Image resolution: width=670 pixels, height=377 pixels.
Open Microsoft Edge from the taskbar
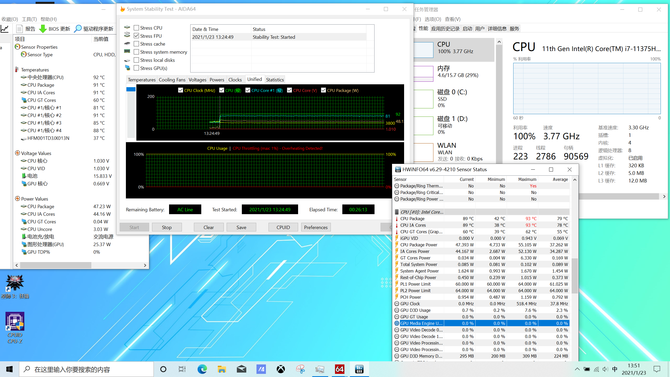(202, 369)
